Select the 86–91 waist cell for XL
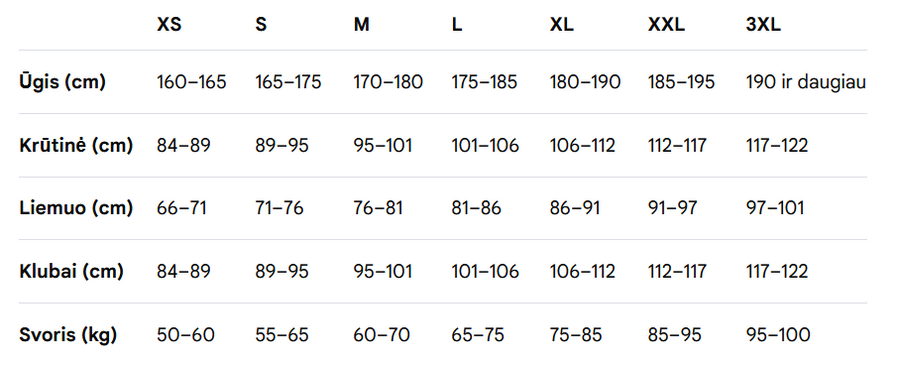This screenshot has width=900, height=366. pyautogui.click(x=575, y=208)
